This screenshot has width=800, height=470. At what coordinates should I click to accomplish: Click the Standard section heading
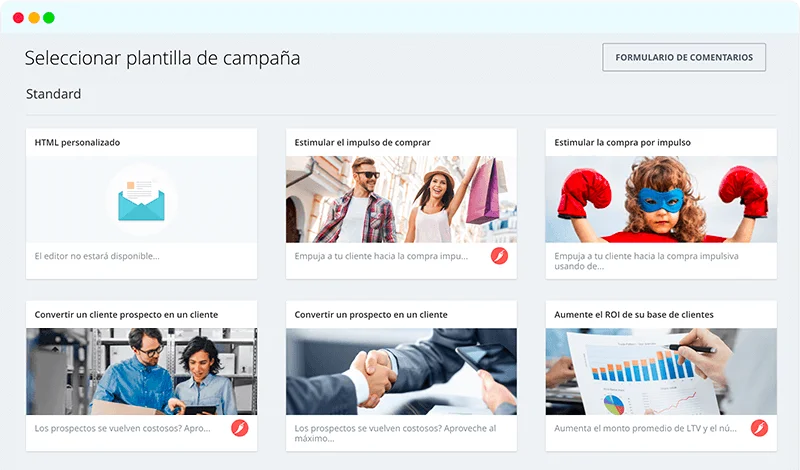[54, 94]
